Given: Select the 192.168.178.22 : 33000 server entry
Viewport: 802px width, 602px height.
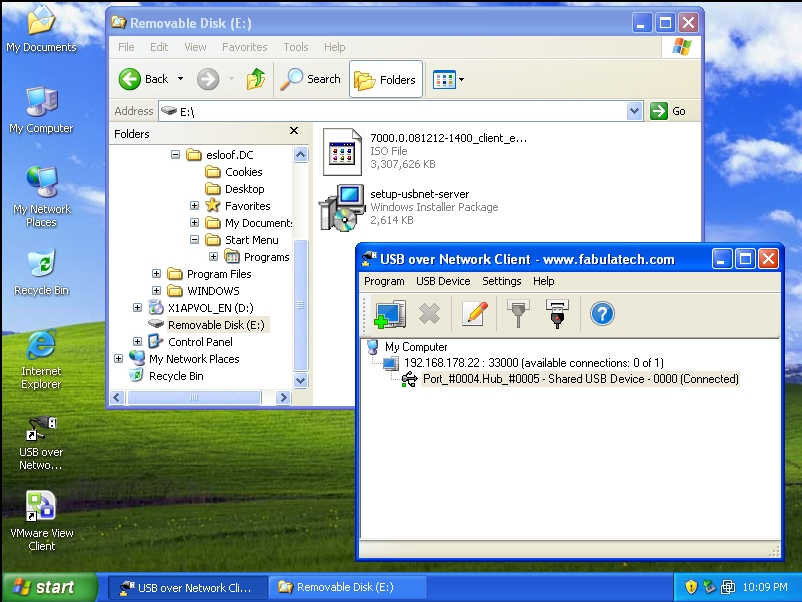Looking at the screenshot, I should 533,363.
